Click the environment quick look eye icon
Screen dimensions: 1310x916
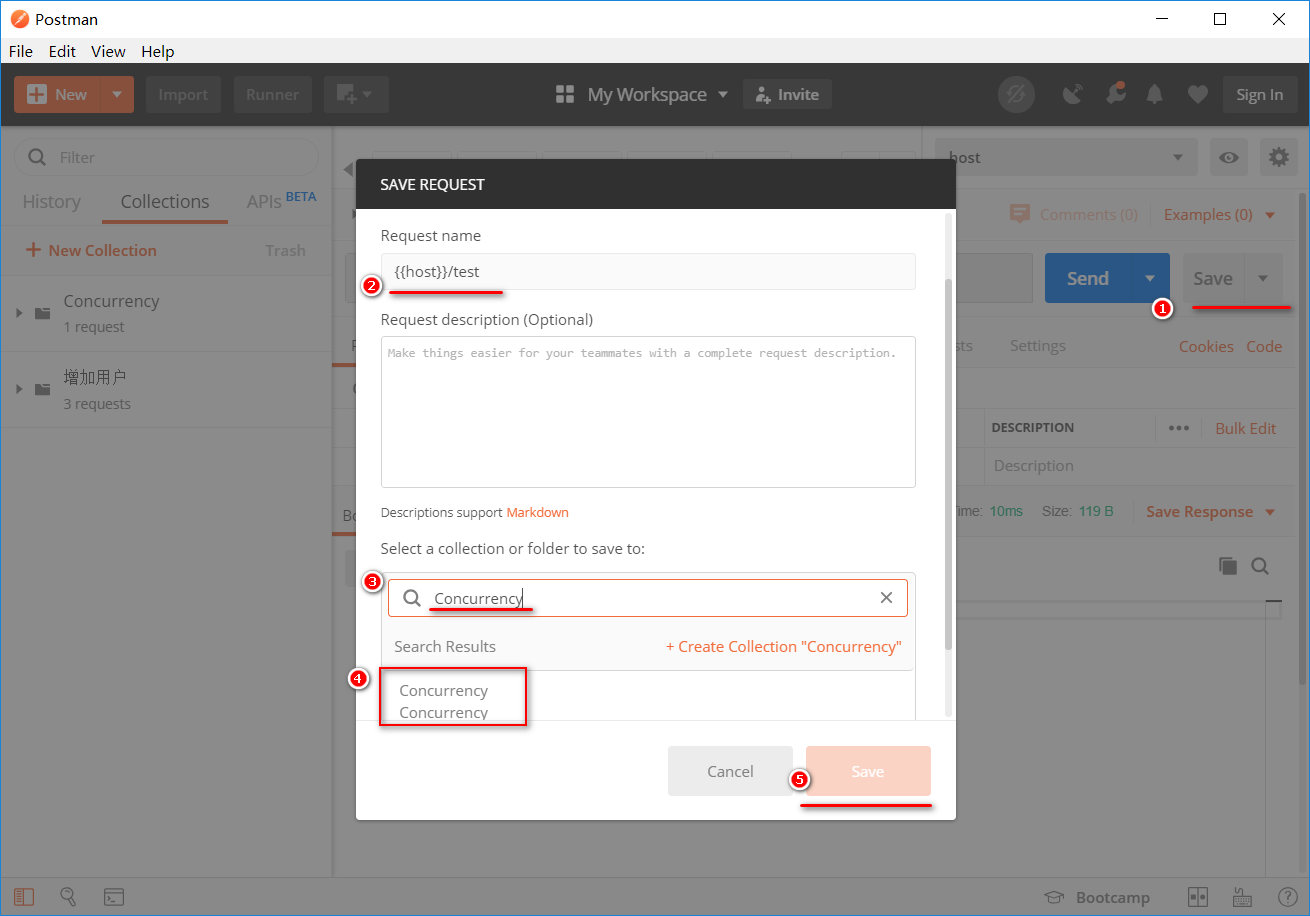(x=1229, y=157)
